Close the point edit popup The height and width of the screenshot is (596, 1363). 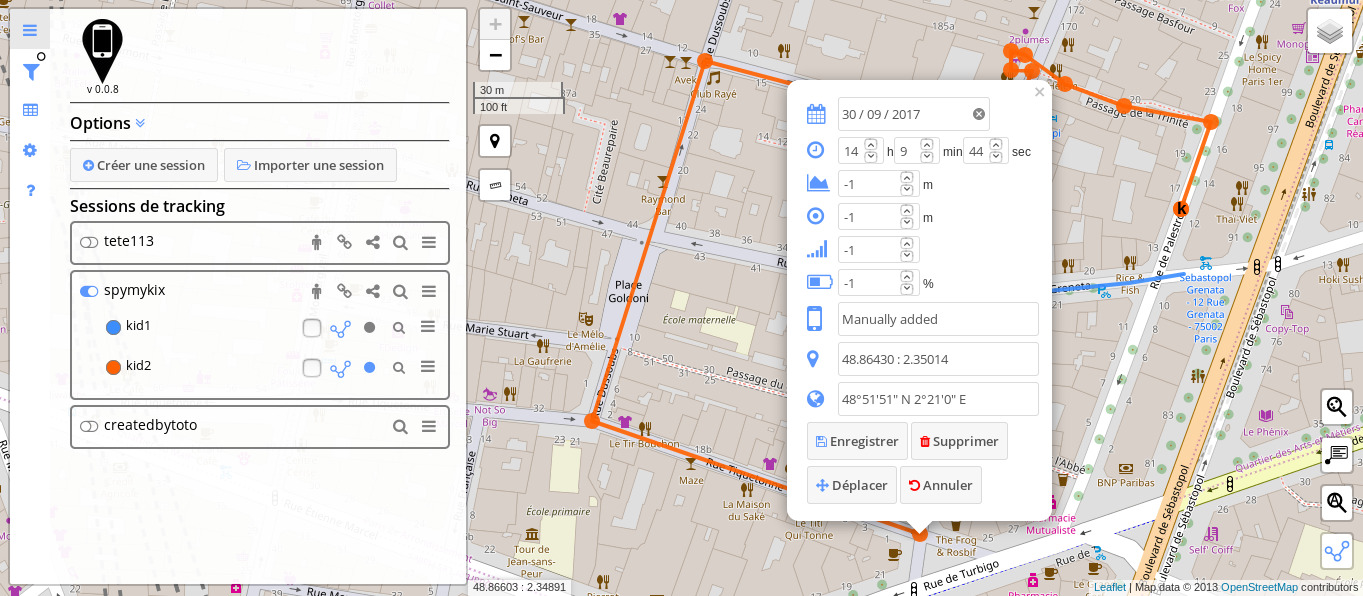(1039, 92)
